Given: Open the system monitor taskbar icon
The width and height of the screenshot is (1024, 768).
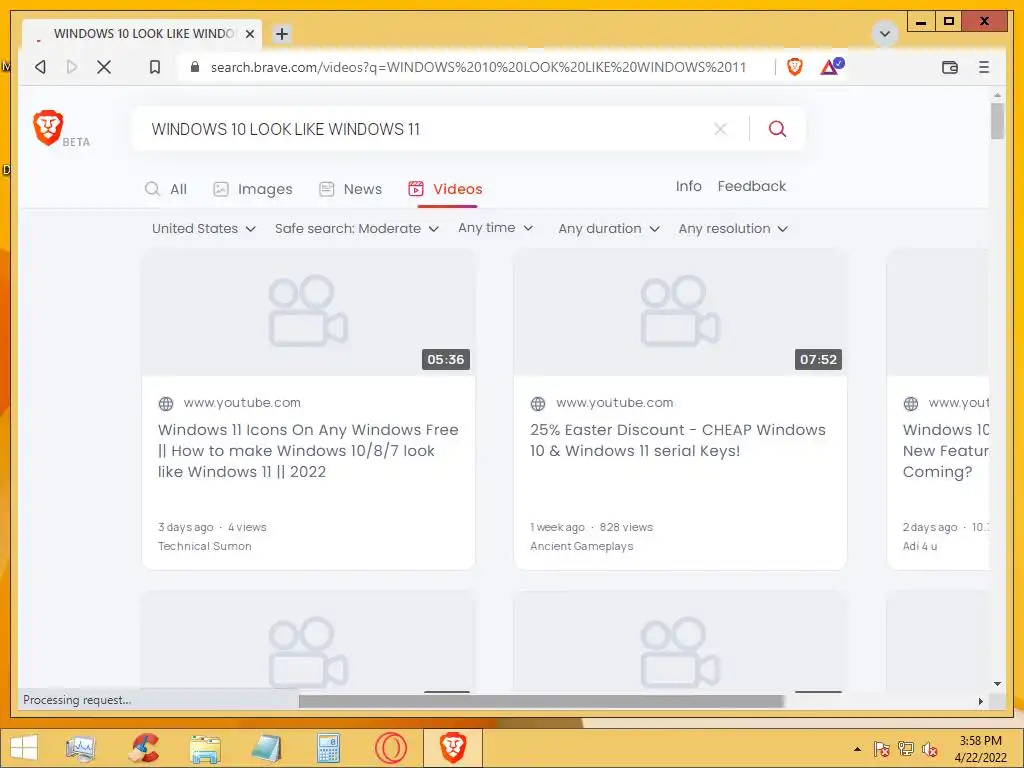Looking at the screenshot, I should [80, 748].
